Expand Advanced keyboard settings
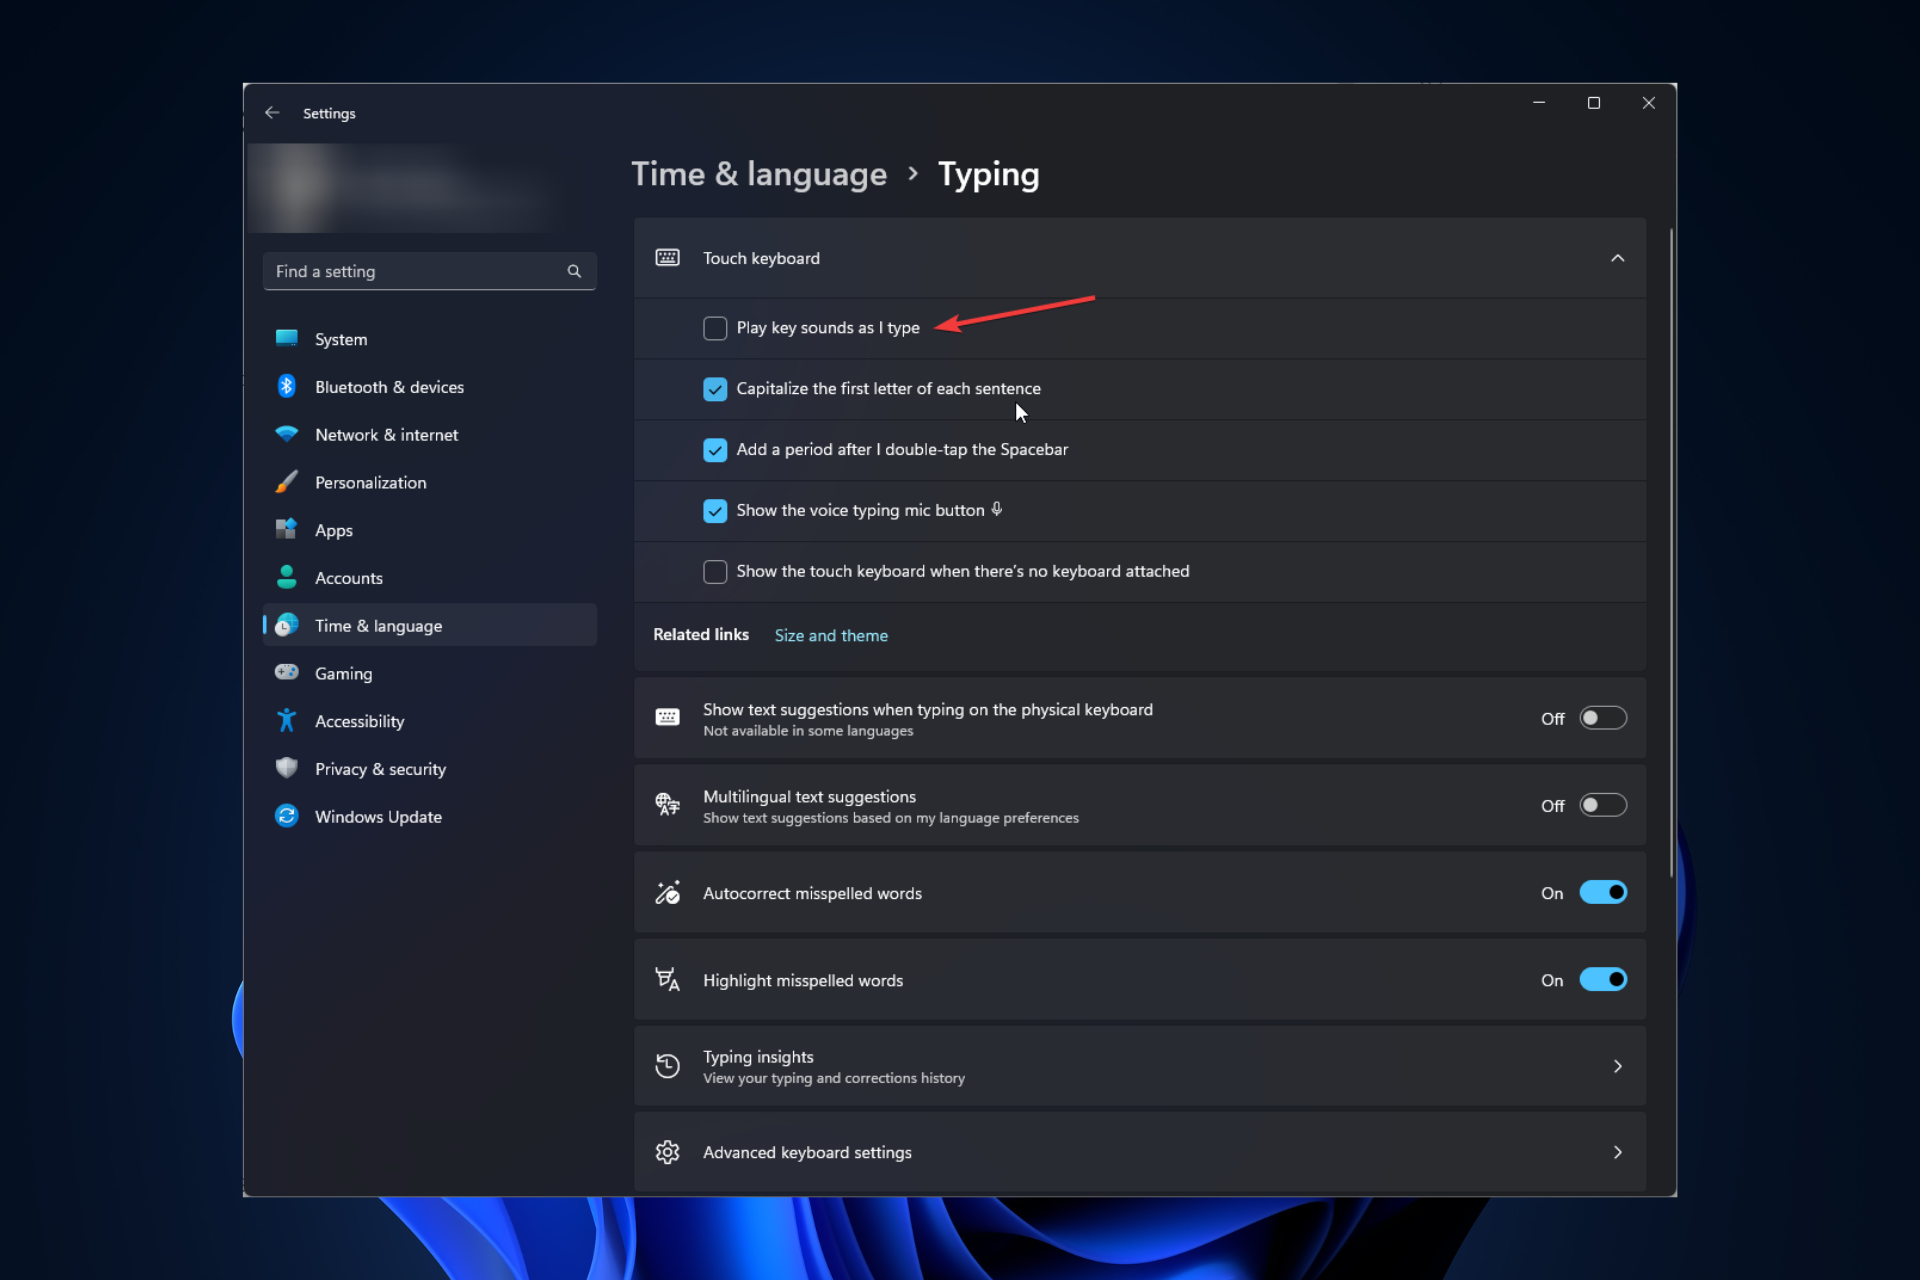1920x1280 pixels. 1617,1151
